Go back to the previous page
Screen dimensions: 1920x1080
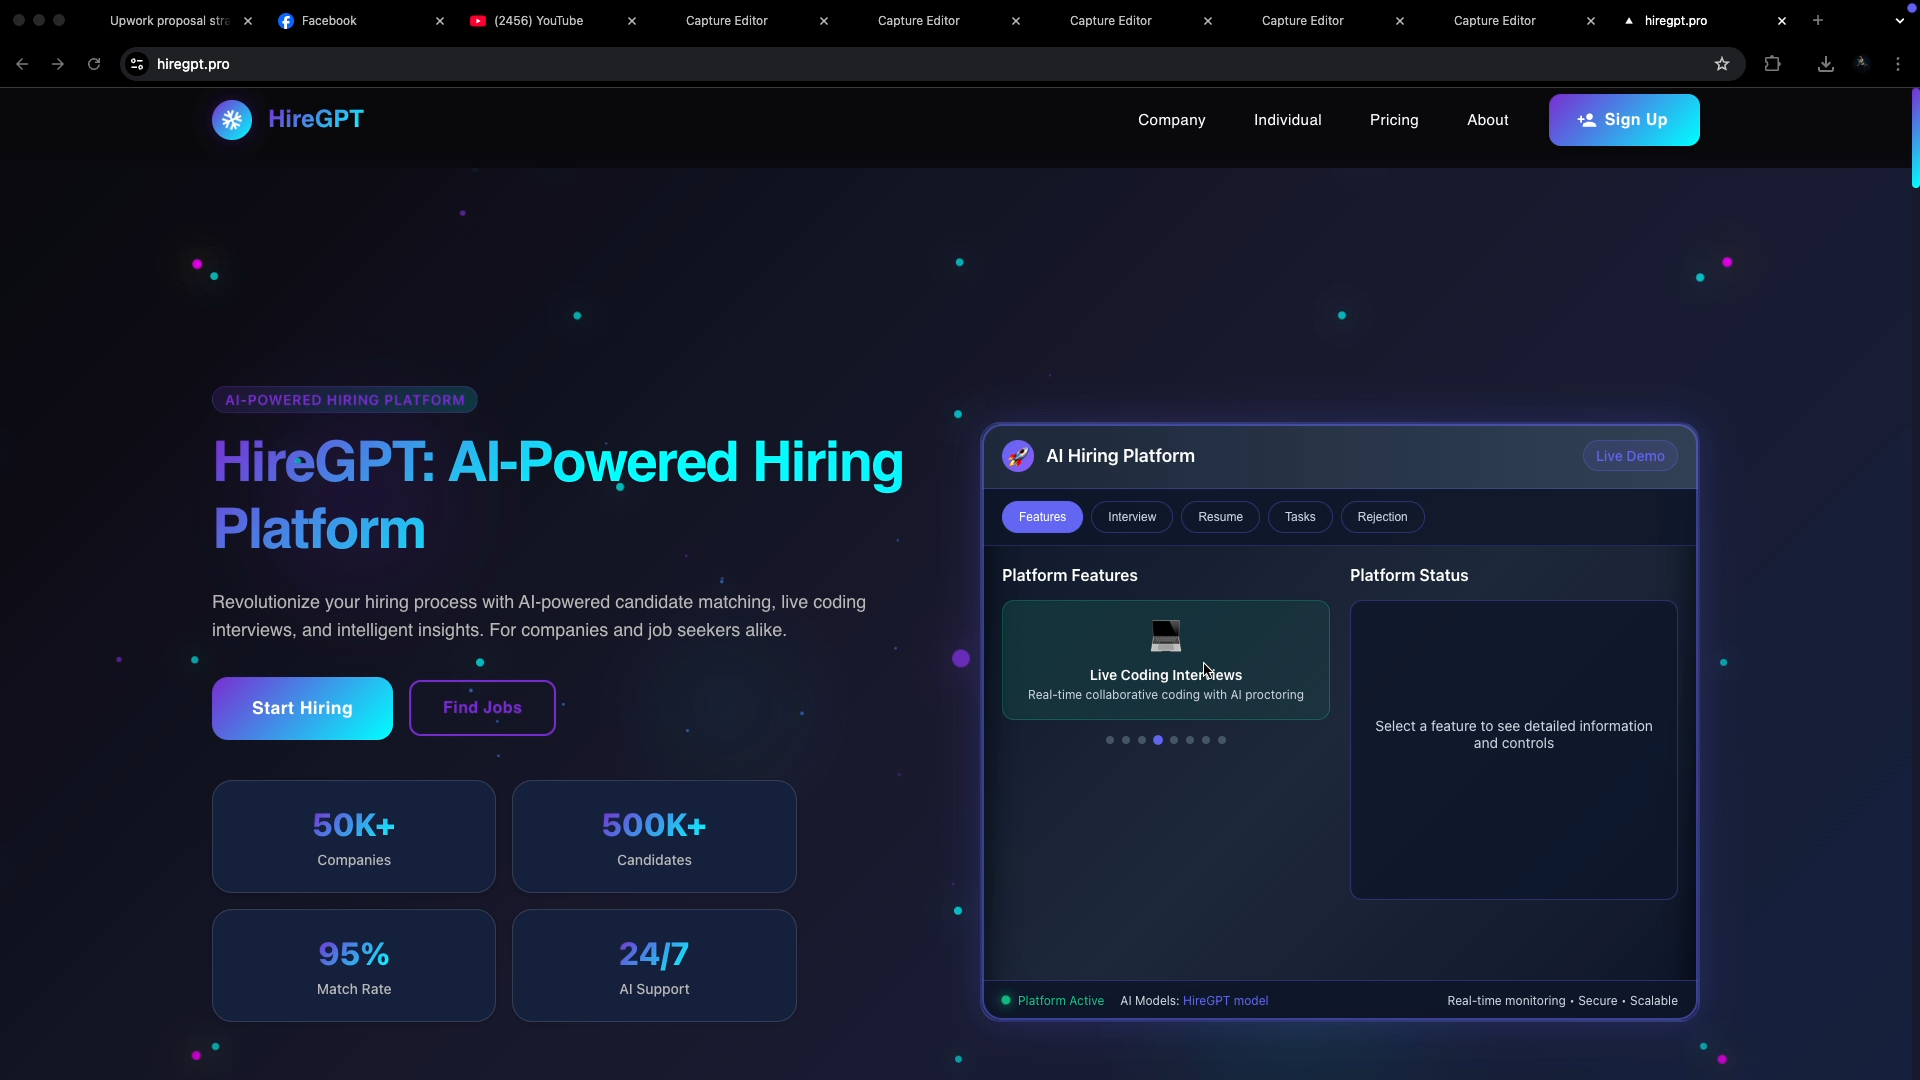(22, 64)
